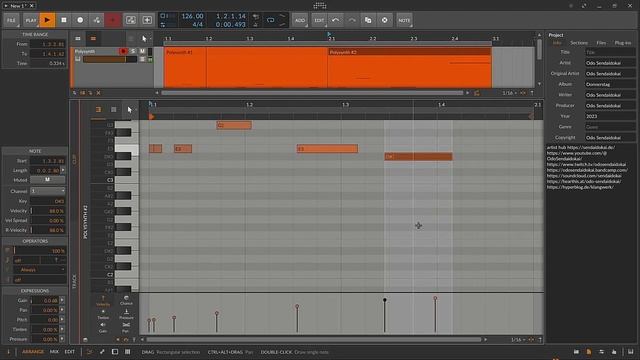Select the D#3 note in piano roll
Viewport: 640px width, 360px height.
418,156
